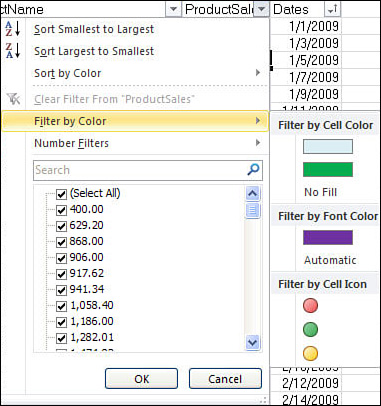Choose the green cell color swatch
Image resolution: width=381 pixels, height=406 pixels.
328,169
